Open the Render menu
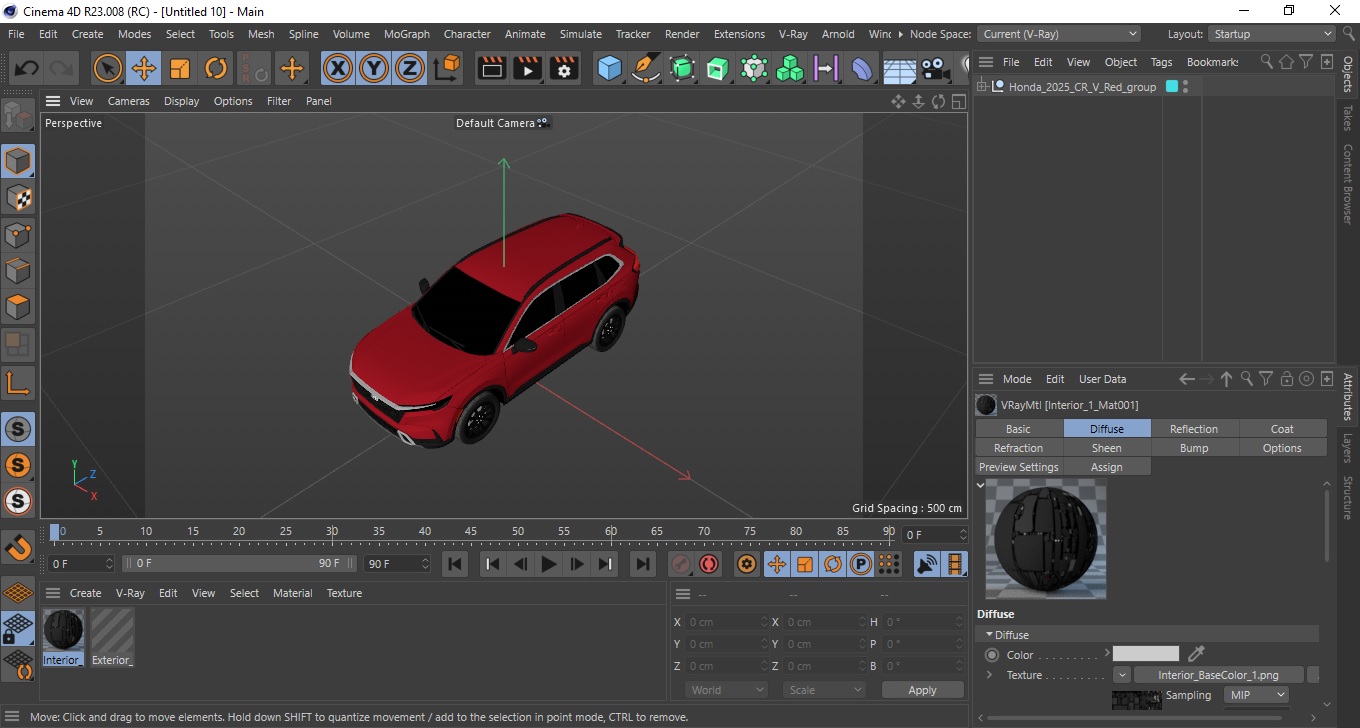Viewport: 1360px width, 728px height. tap(682, 34)
